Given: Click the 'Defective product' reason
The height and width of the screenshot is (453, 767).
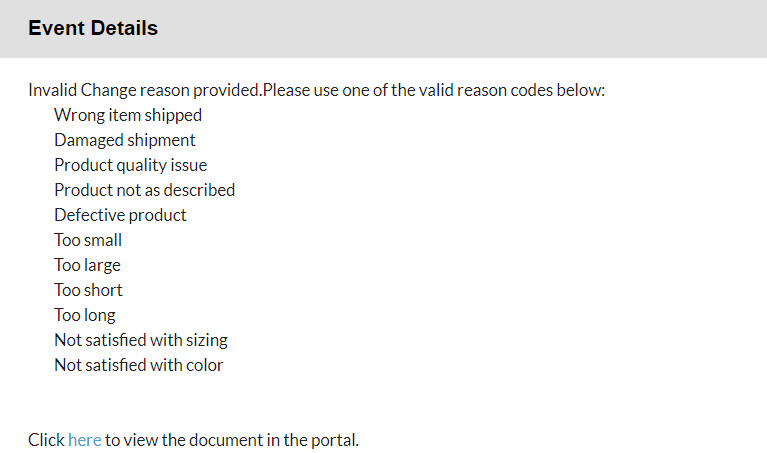Looking at the screenshot, I should point(120,215).
